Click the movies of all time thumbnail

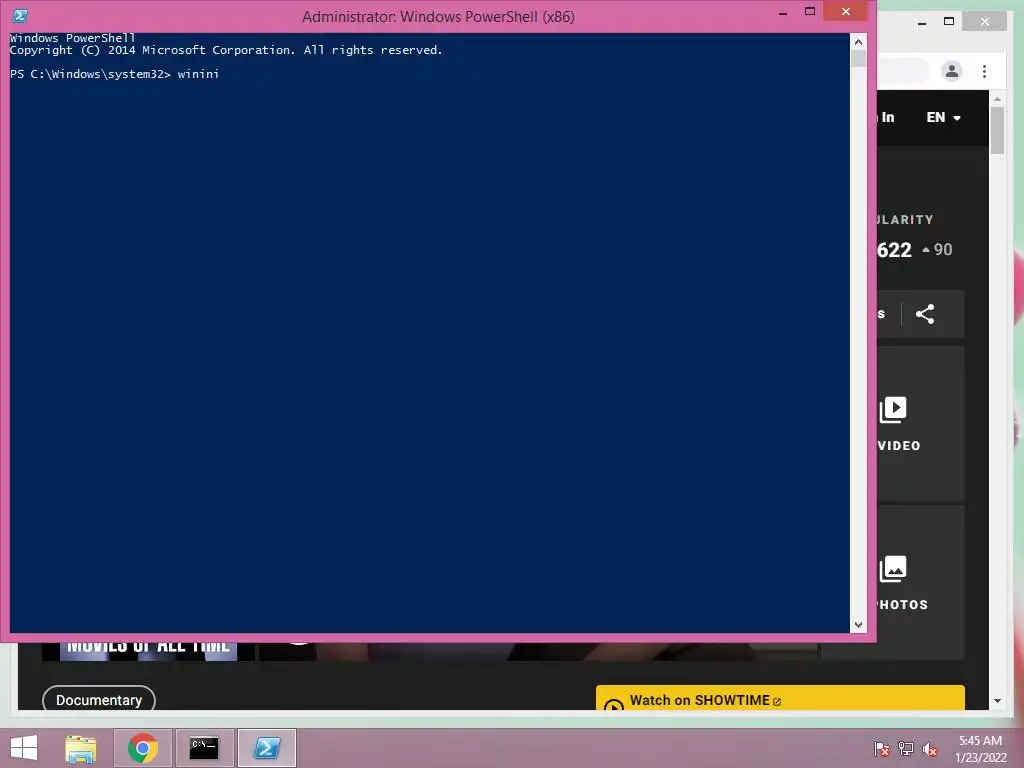click(148, 651)
